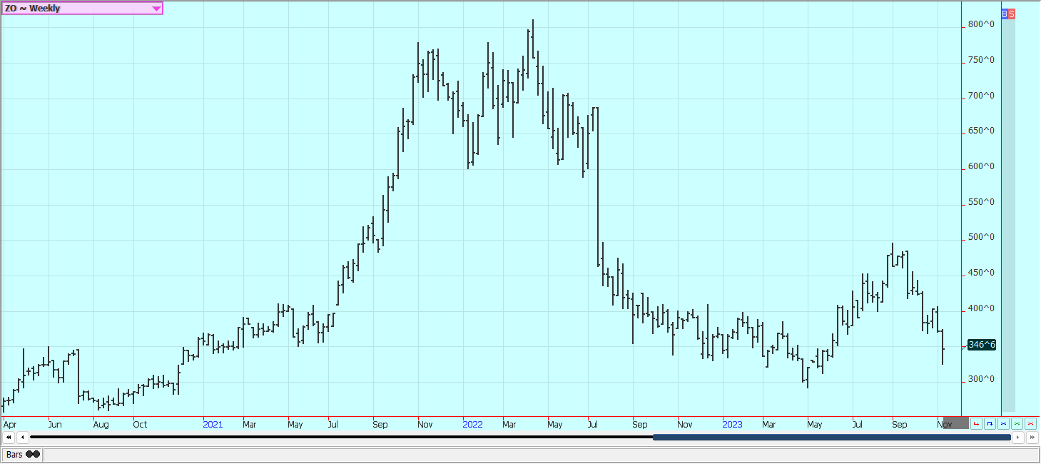Click the 500^0 price axis label
The width and height of the screenshot is (1042, 464).
[x=981, y=237]
